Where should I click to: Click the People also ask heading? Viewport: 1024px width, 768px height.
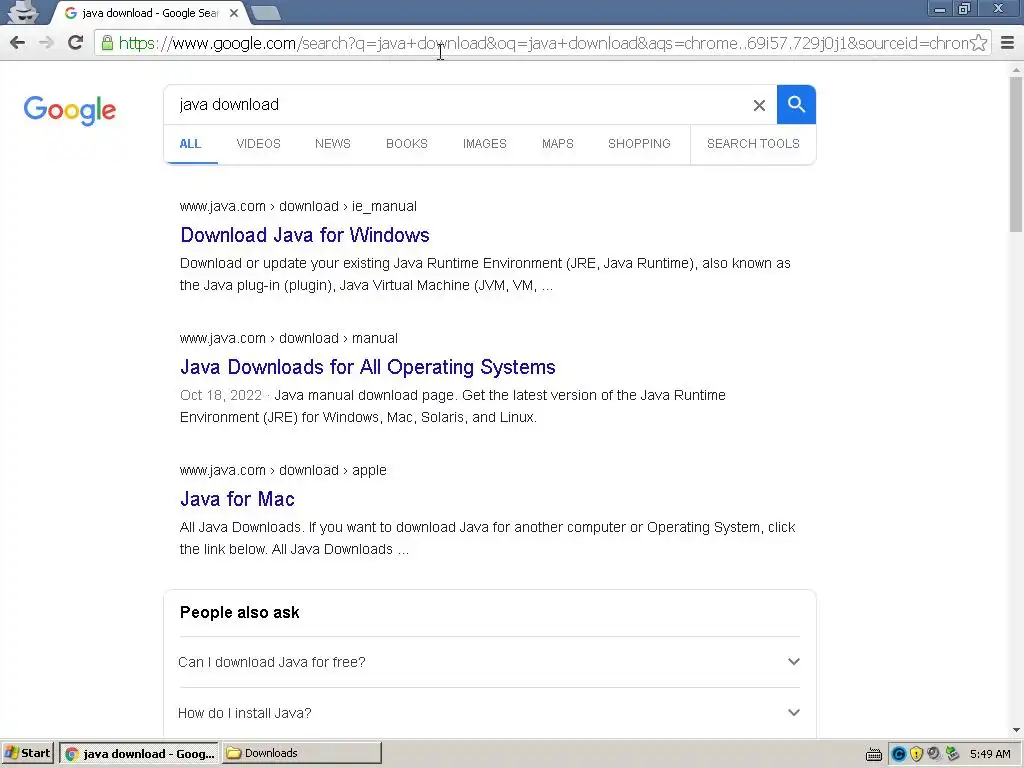pos(240,613)
